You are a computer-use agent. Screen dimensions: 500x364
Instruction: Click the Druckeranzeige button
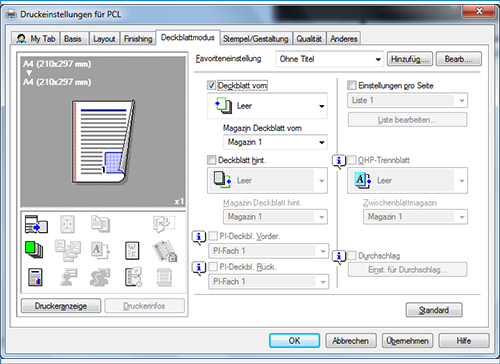[61, 306]
